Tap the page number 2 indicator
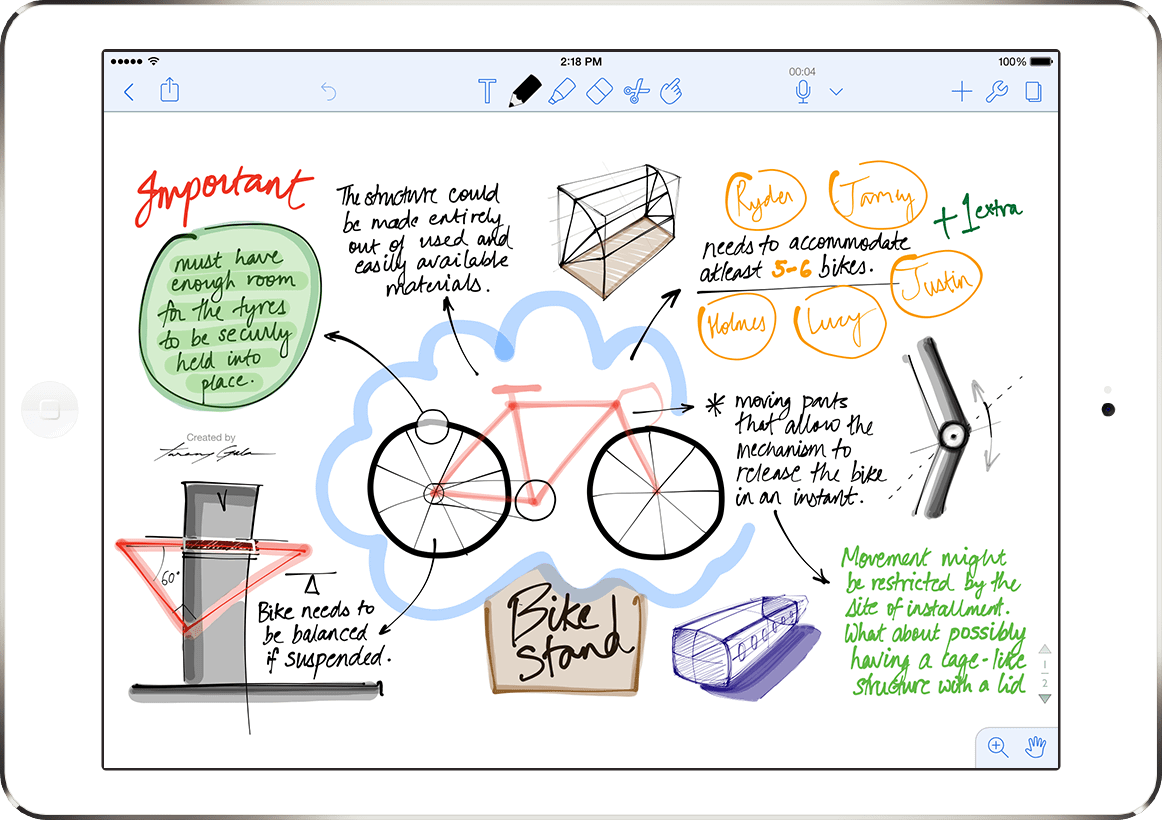This screenshot has height=820, width=1162. click(x=1045, y=682)
